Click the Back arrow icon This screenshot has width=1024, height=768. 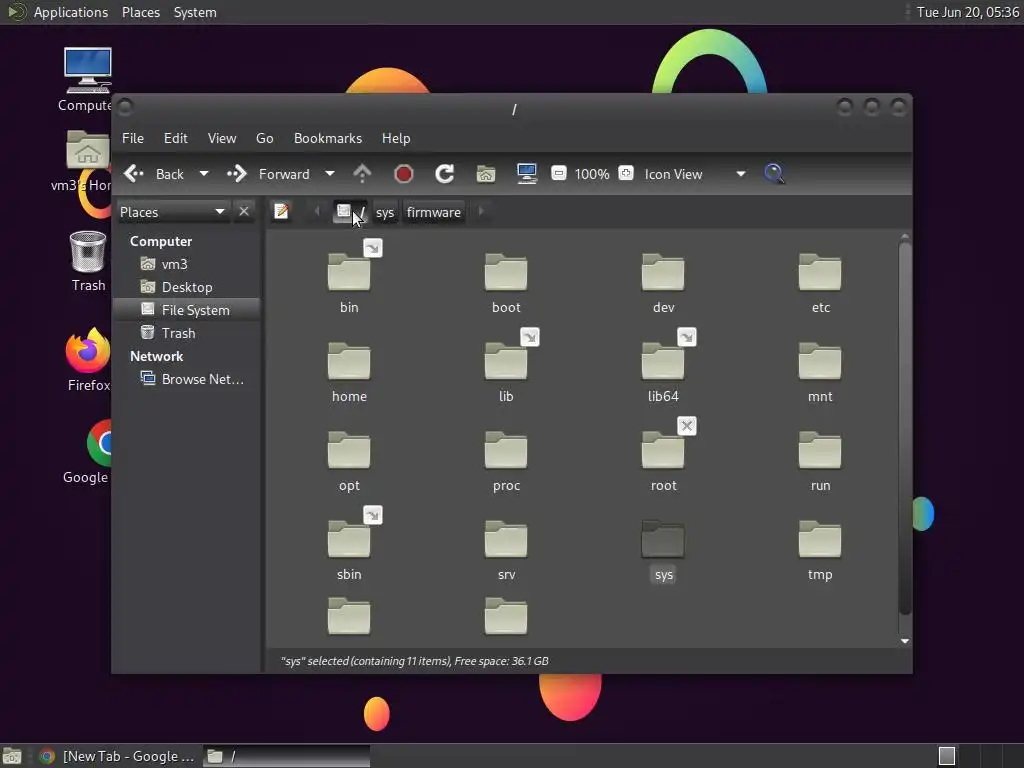point(134,174)
